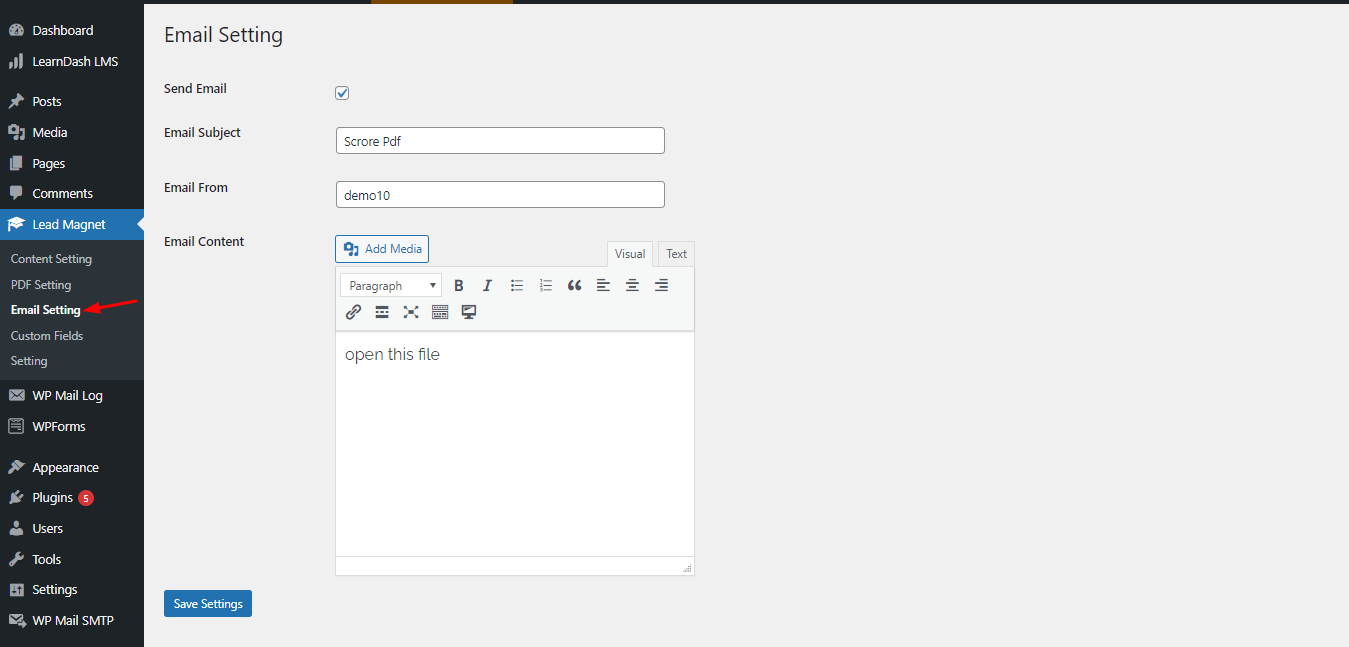The image size is (1349, 647).
Task: Click the Add Media button
Action: click(382, 249)
